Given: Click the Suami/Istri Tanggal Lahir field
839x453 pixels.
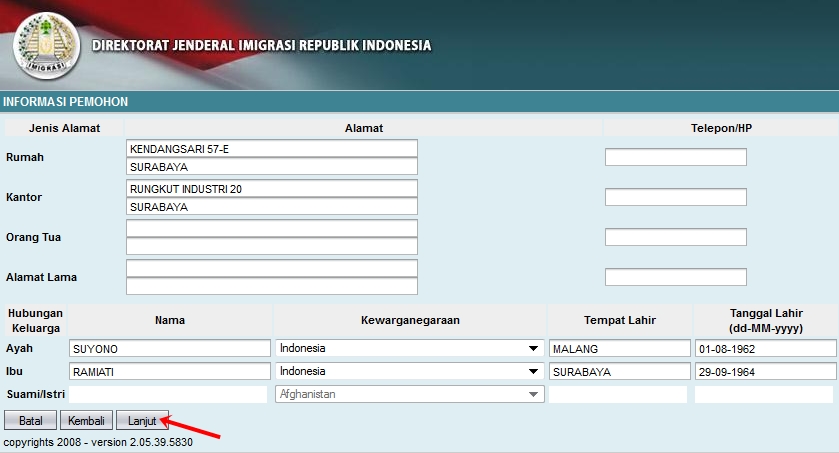Looking at the screenshot, I should click(x=764, y=394).
